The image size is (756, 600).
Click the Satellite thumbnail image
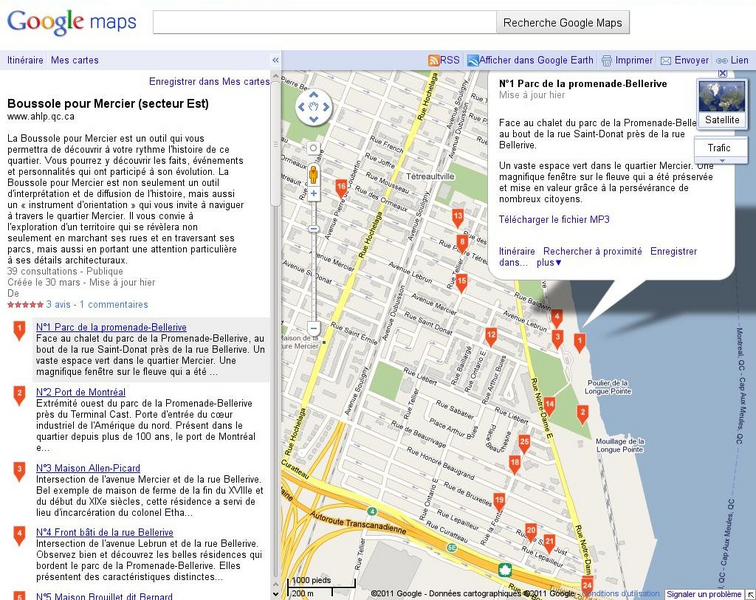pyautogui.click(x=722, y=97)
